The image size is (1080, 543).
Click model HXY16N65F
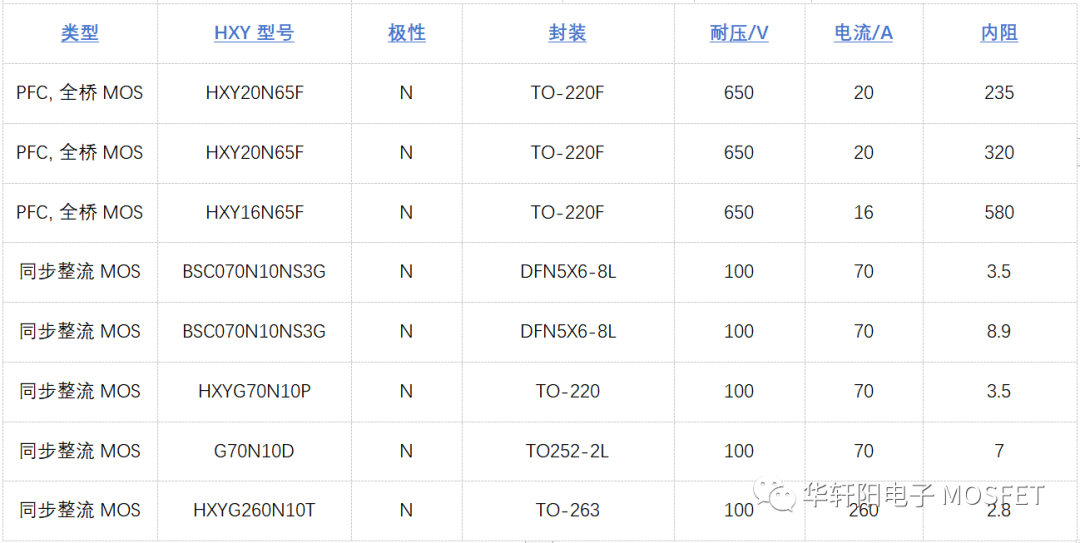coord(254,212)
